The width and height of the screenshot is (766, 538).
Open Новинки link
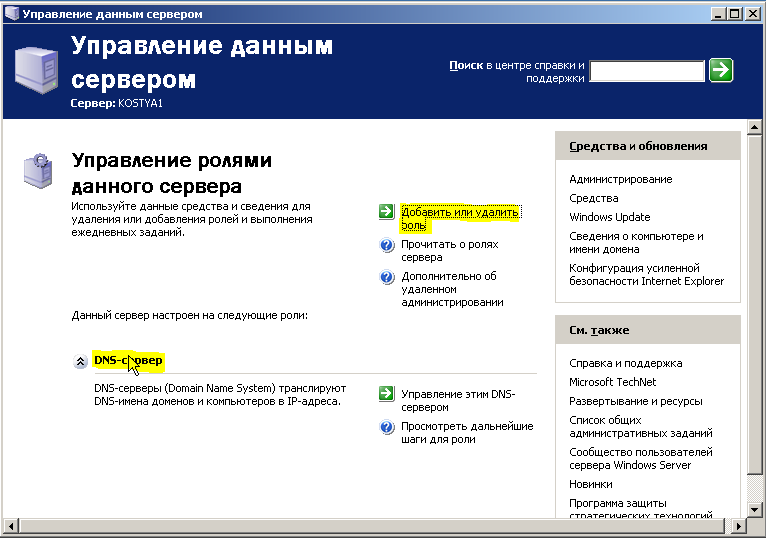tap(591, 484)
